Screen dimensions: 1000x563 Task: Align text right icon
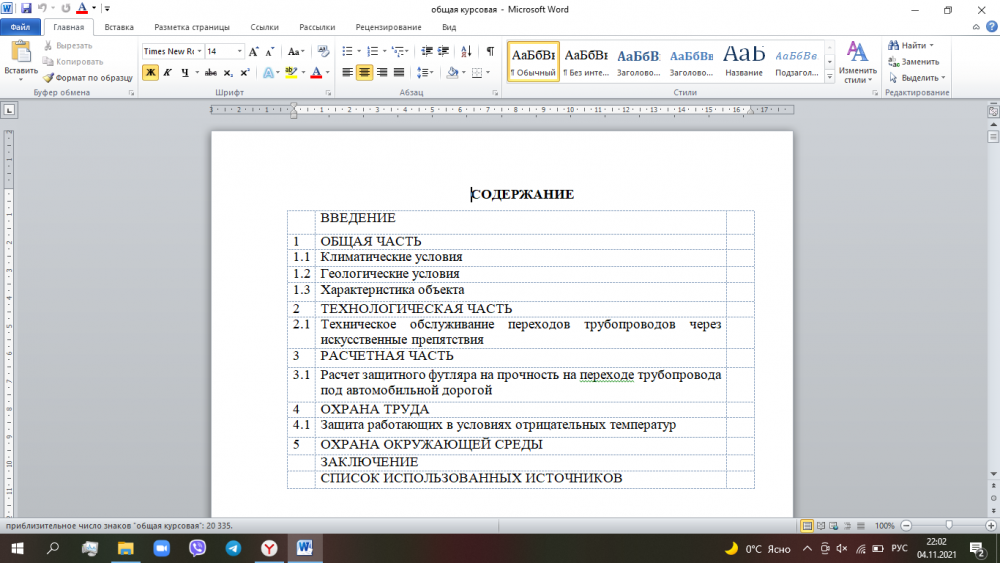[x=381, y=73]
